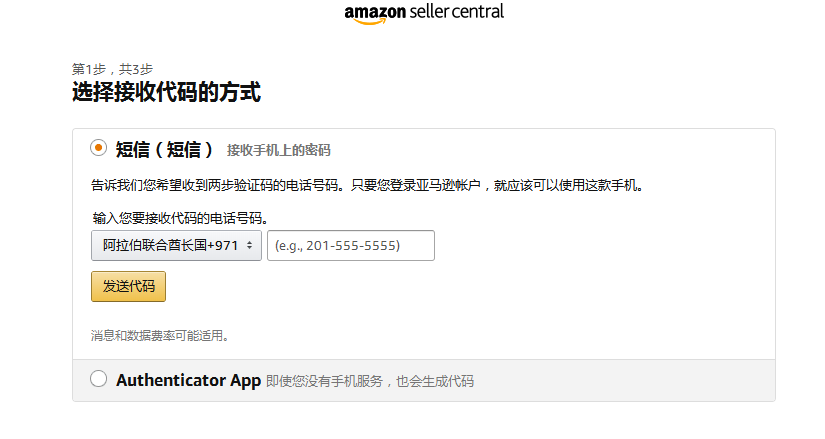Select the 短信 (SMS) radio button

98,148
